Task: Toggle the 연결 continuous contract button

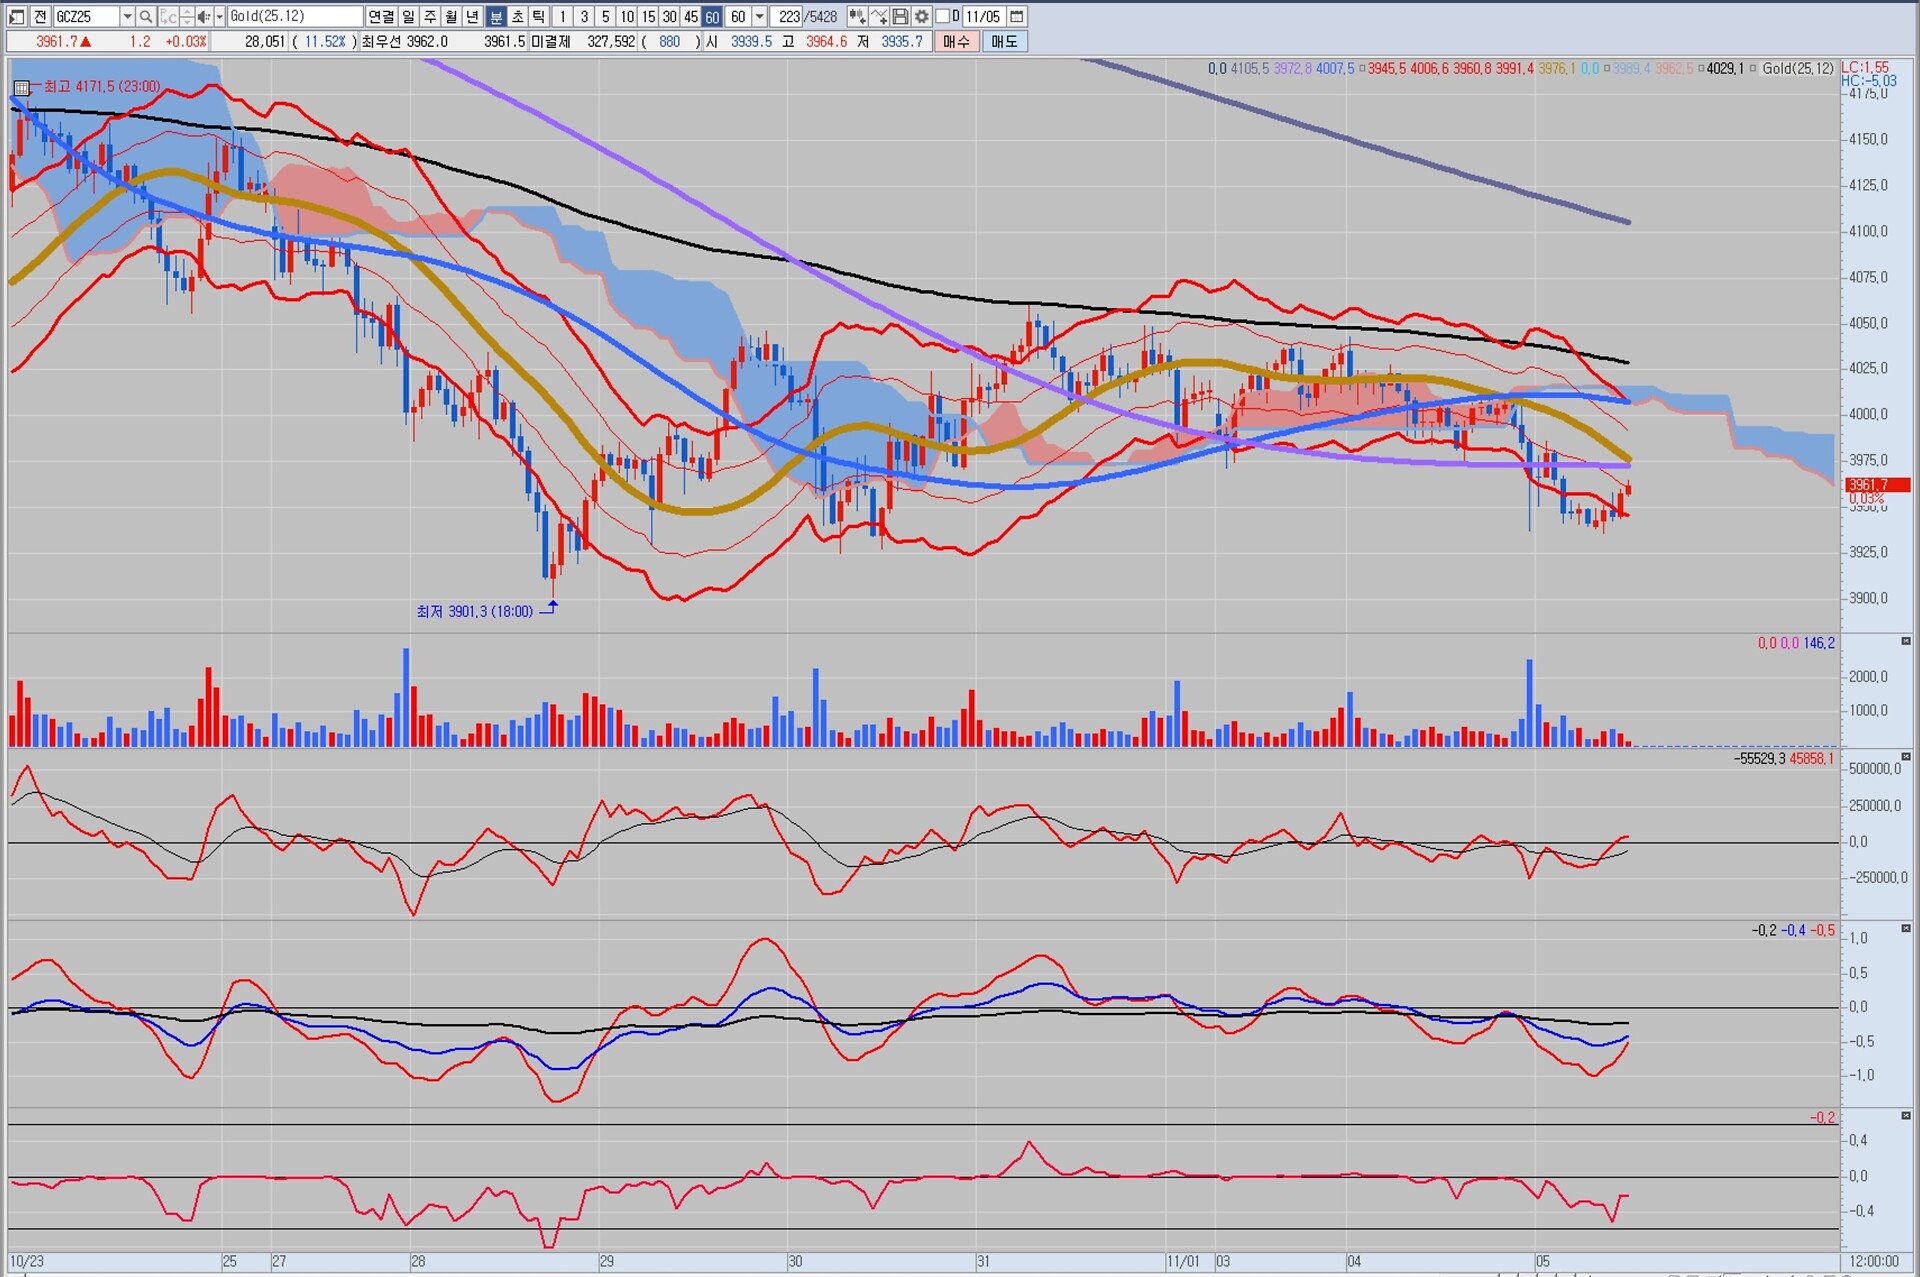Action: [381, 17]
